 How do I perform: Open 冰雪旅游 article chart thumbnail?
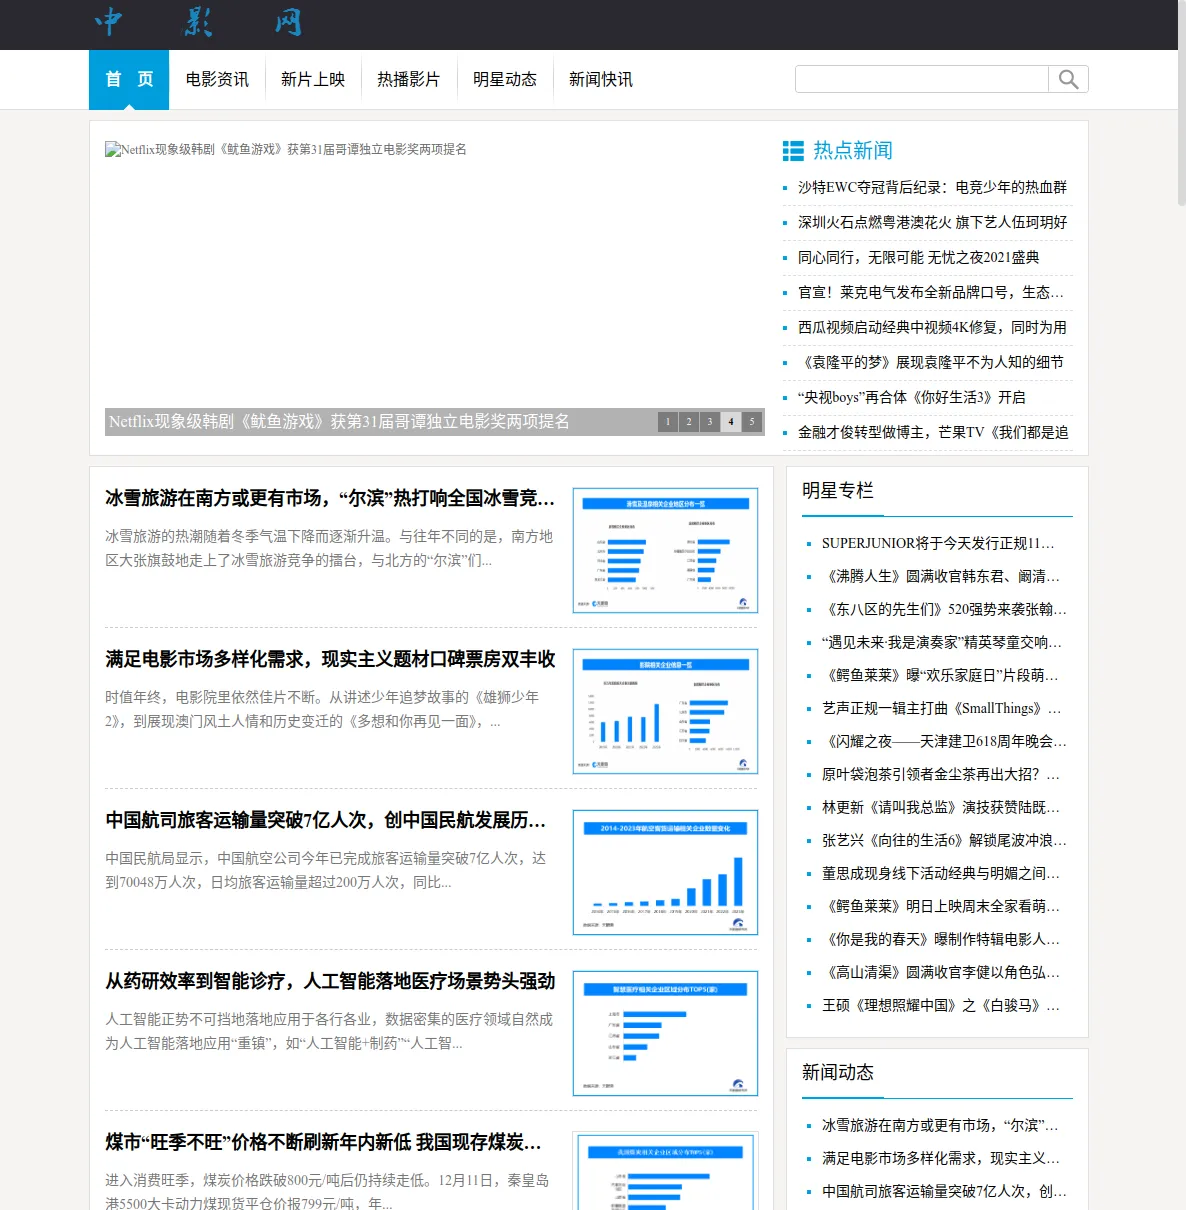[665, 550]
